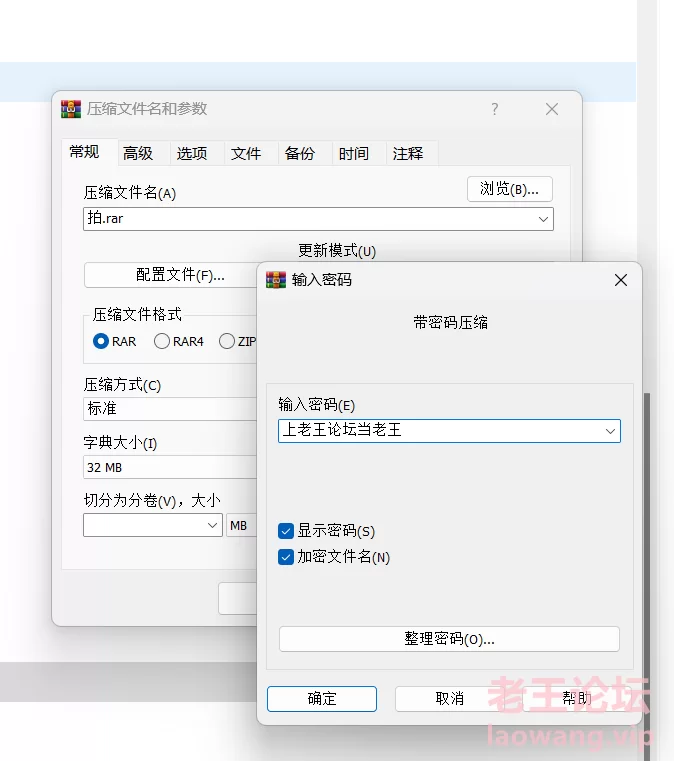Image resolution: width=674 pixels, height=761 pixels.
Task: Click the password input field text
Action: click(342, 430)
